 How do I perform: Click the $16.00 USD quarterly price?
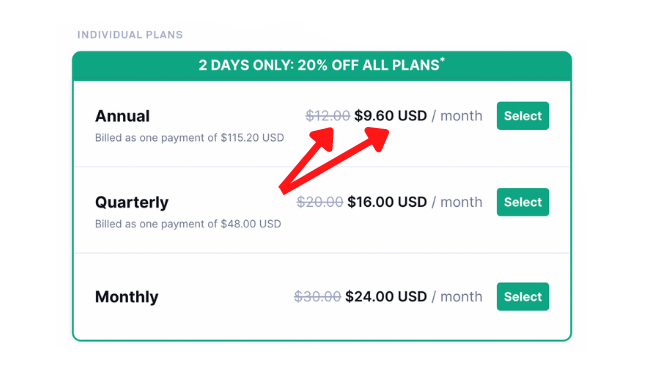click(x=387, y=202)
